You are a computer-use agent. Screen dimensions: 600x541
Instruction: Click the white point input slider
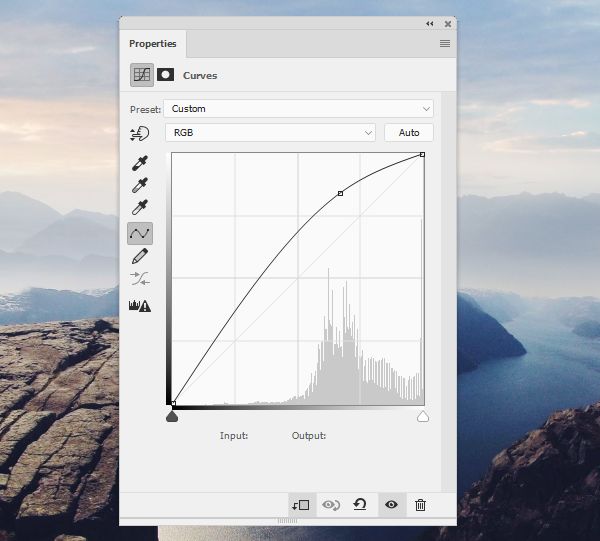click(423, 416)
